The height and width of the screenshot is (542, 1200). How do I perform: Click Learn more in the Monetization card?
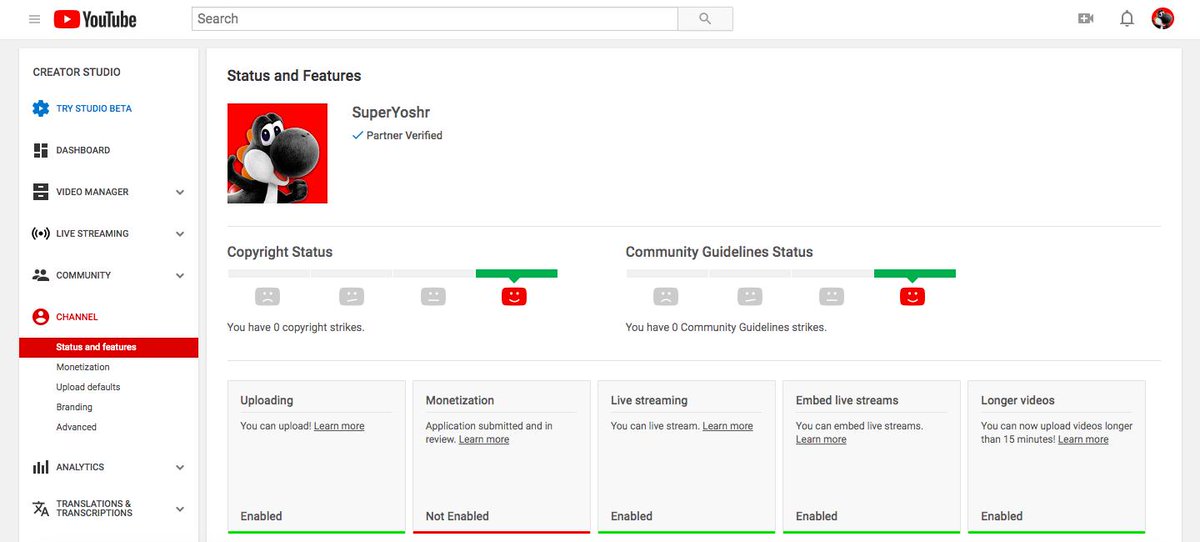click(x=484, y=439)
